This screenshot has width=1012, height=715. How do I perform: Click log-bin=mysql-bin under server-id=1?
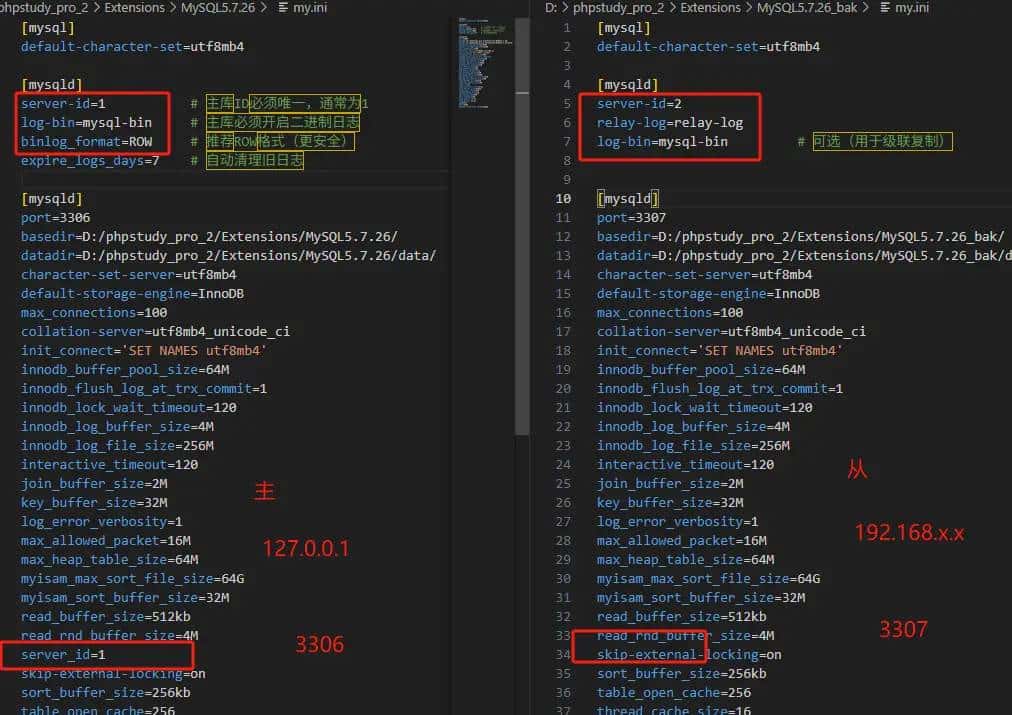coord(86,123)
